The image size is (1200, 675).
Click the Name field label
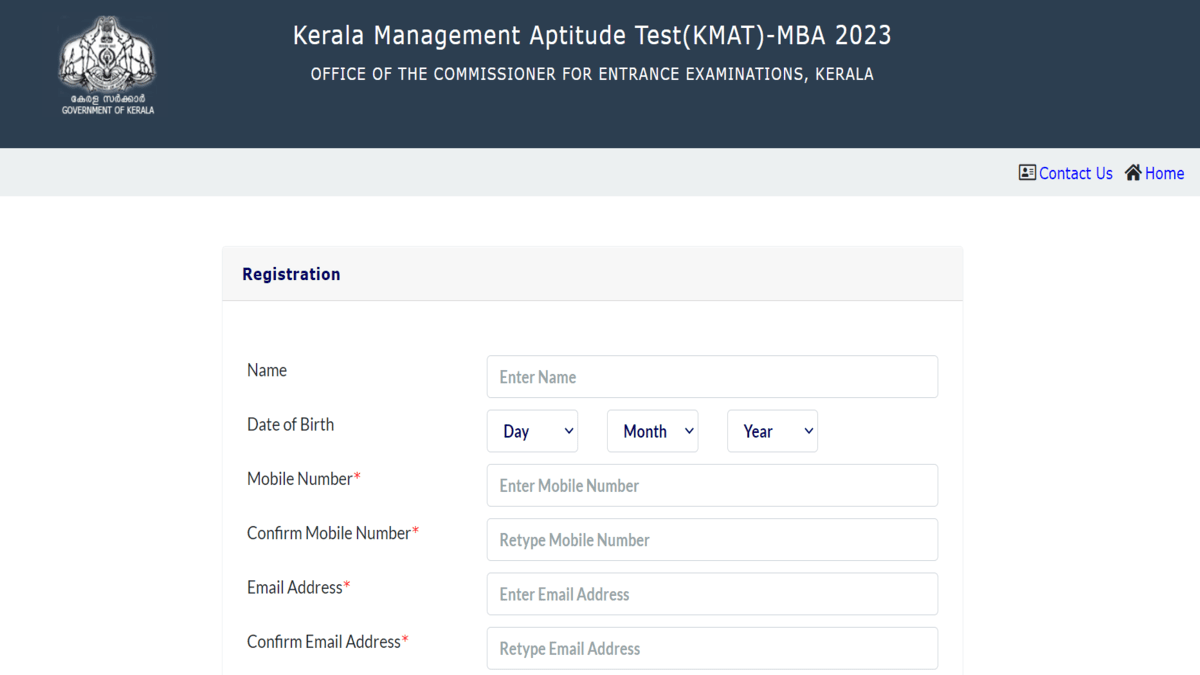tap(267, 370)
